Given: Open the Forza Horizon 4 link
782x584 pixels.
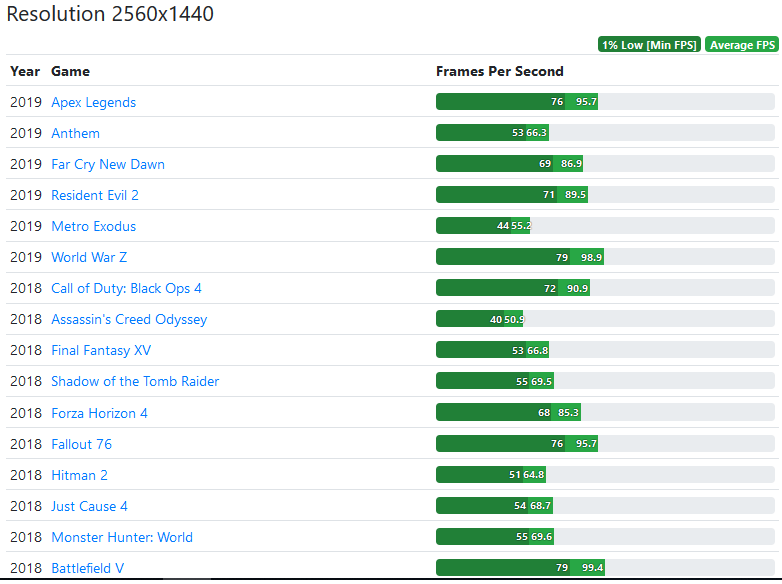Looking at the screenshot, I should click(x=99, y=413).
